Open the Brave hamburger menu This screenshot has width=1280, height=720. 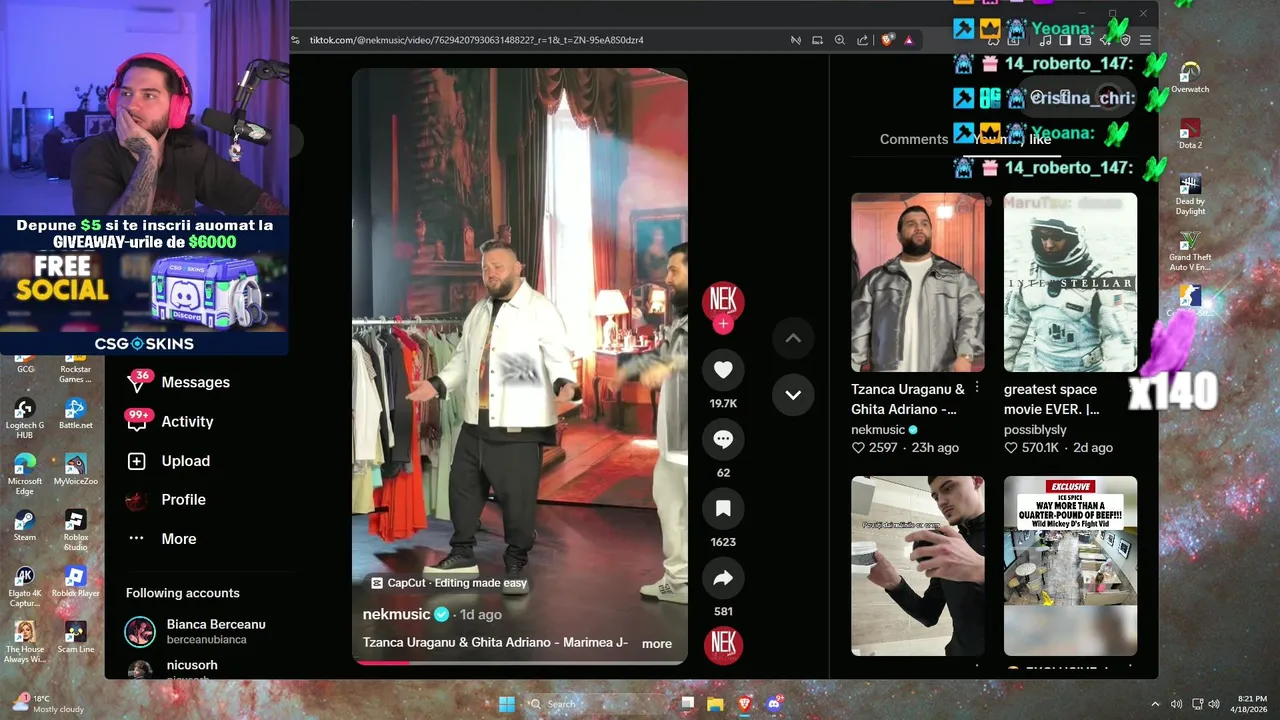click(x=1145, y=40)
